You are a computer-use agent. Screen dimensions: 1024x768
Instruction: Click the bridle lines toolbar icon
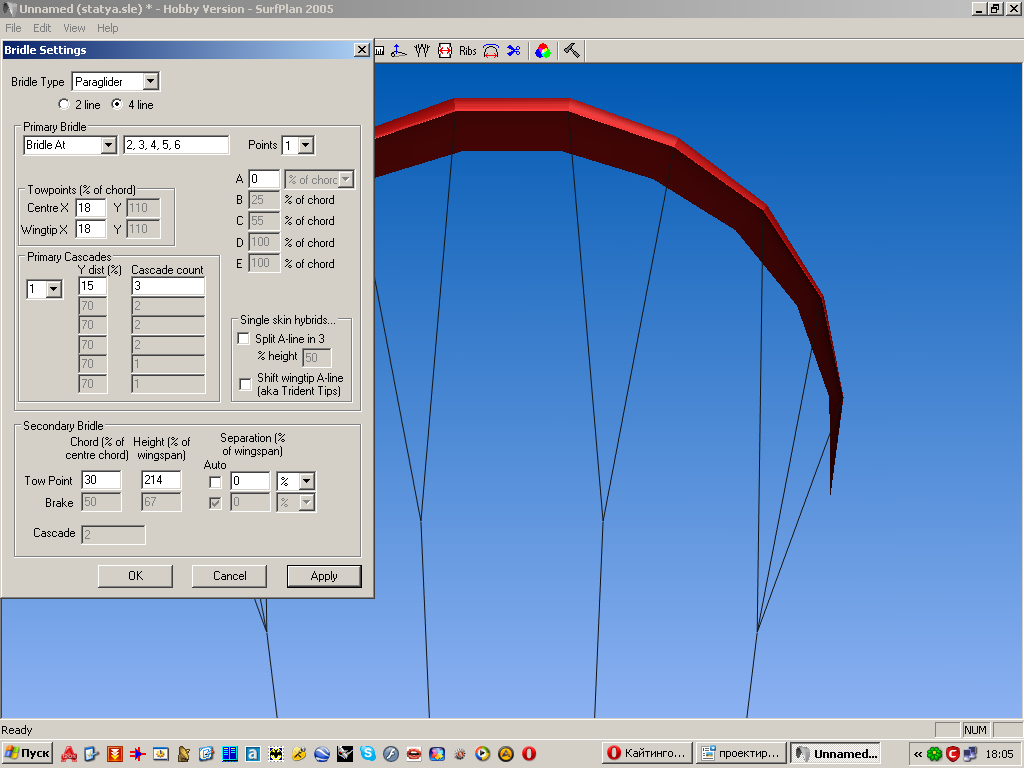pyautogui.click(x=422, y=51)
